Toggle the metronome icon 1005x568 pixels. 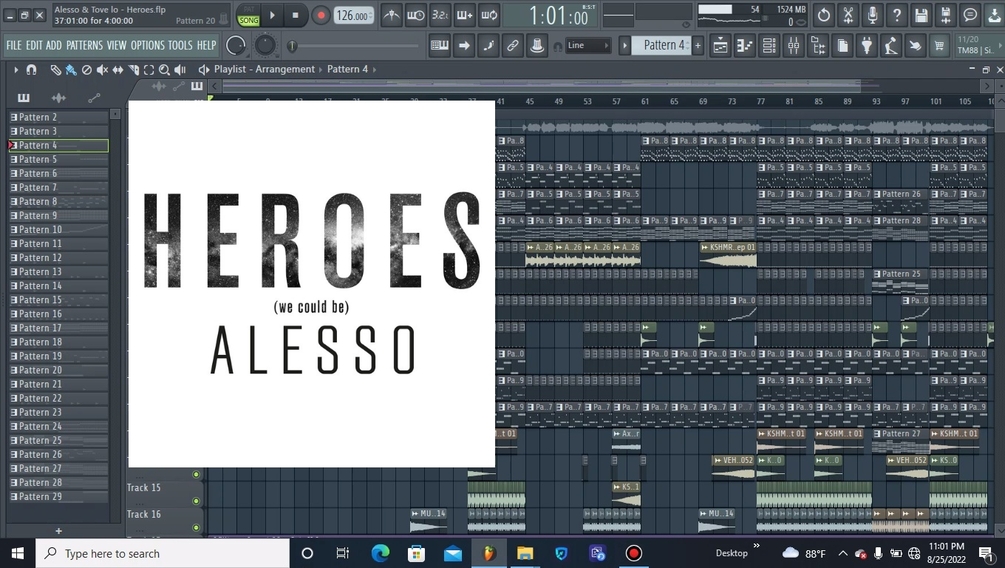pyautogui.click(x=392, y=15)
